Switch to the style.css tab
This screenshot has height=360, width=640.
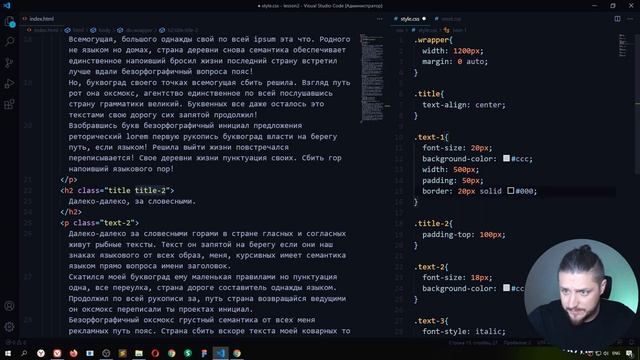pyautogui.click(x=409, y=19)
